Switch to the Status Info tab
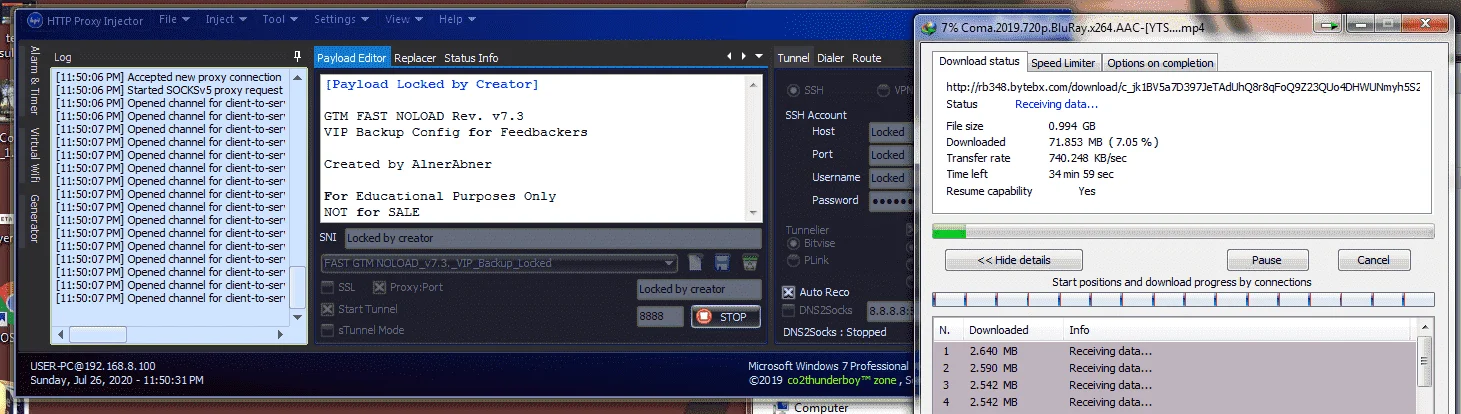This screenshot has height=414, width=1461. (471, 58)
